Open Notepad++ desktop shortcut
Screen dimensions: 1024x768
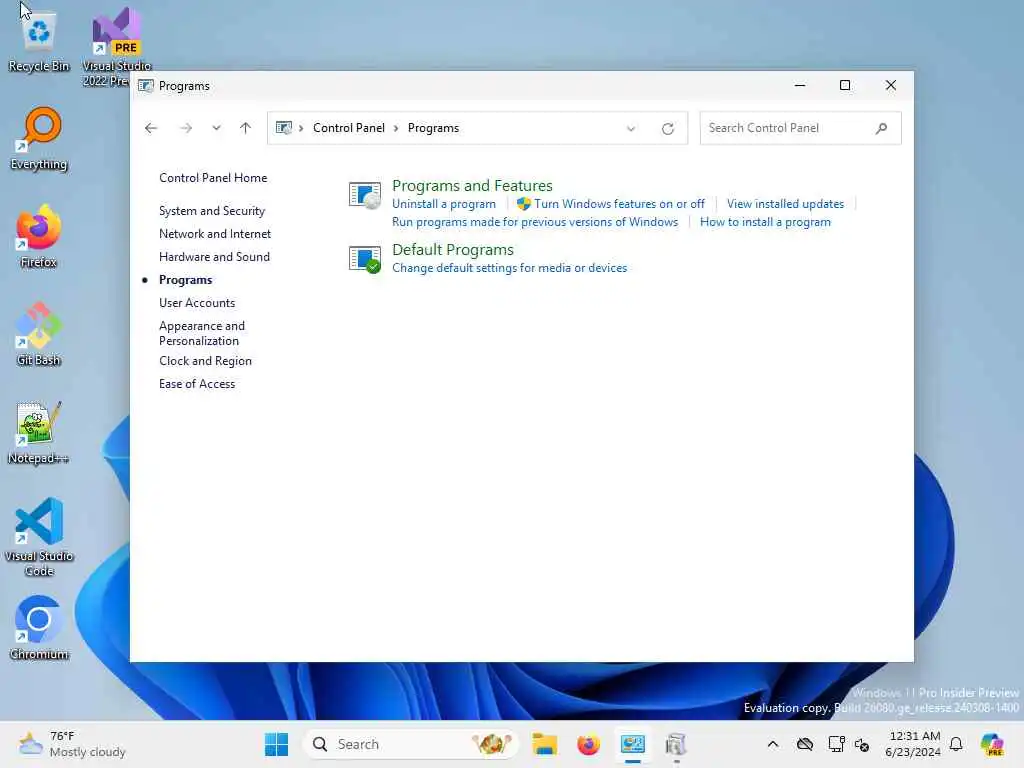(x=39, y=432)
